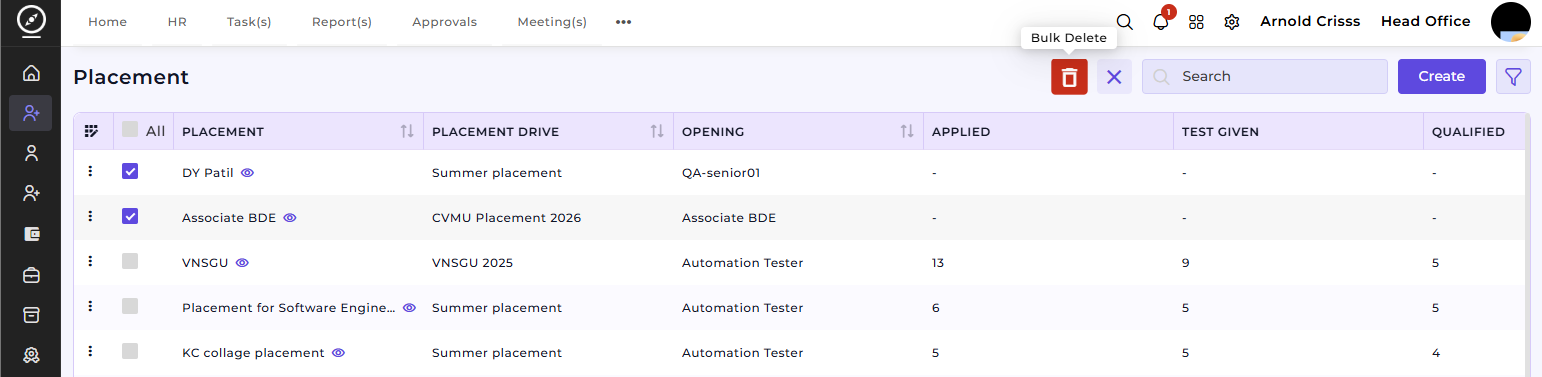Check the Placement for Software Engine row checkbox
The height and width of the screenshot is (377, 1542).
tap(130, 306)
